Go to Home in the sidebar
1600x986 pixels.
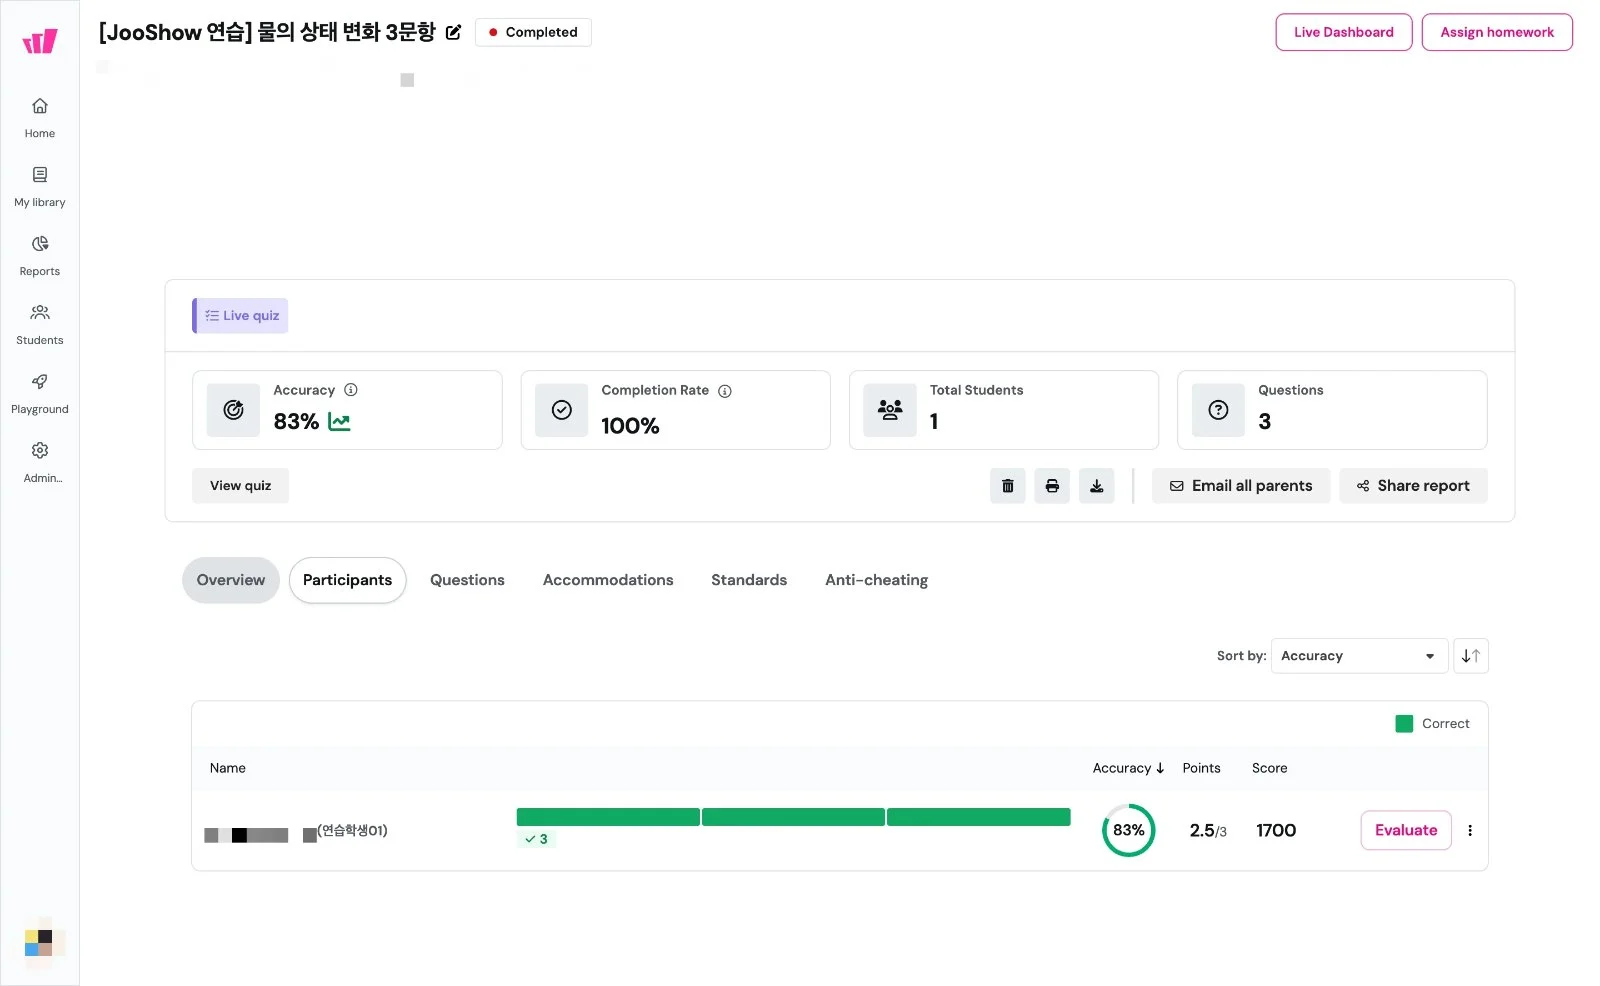click(40, 117)
